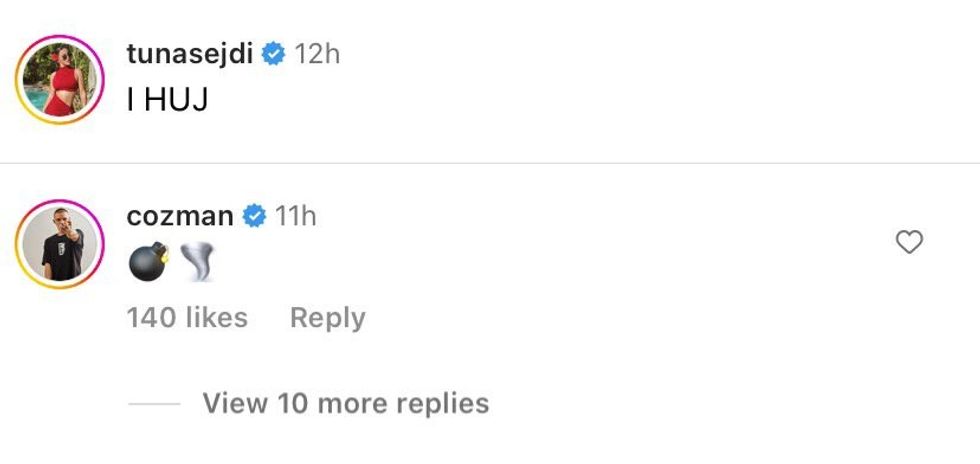Screen dimensions: 980x464
Task: Open the cozman username link
Action: point(181,215)
